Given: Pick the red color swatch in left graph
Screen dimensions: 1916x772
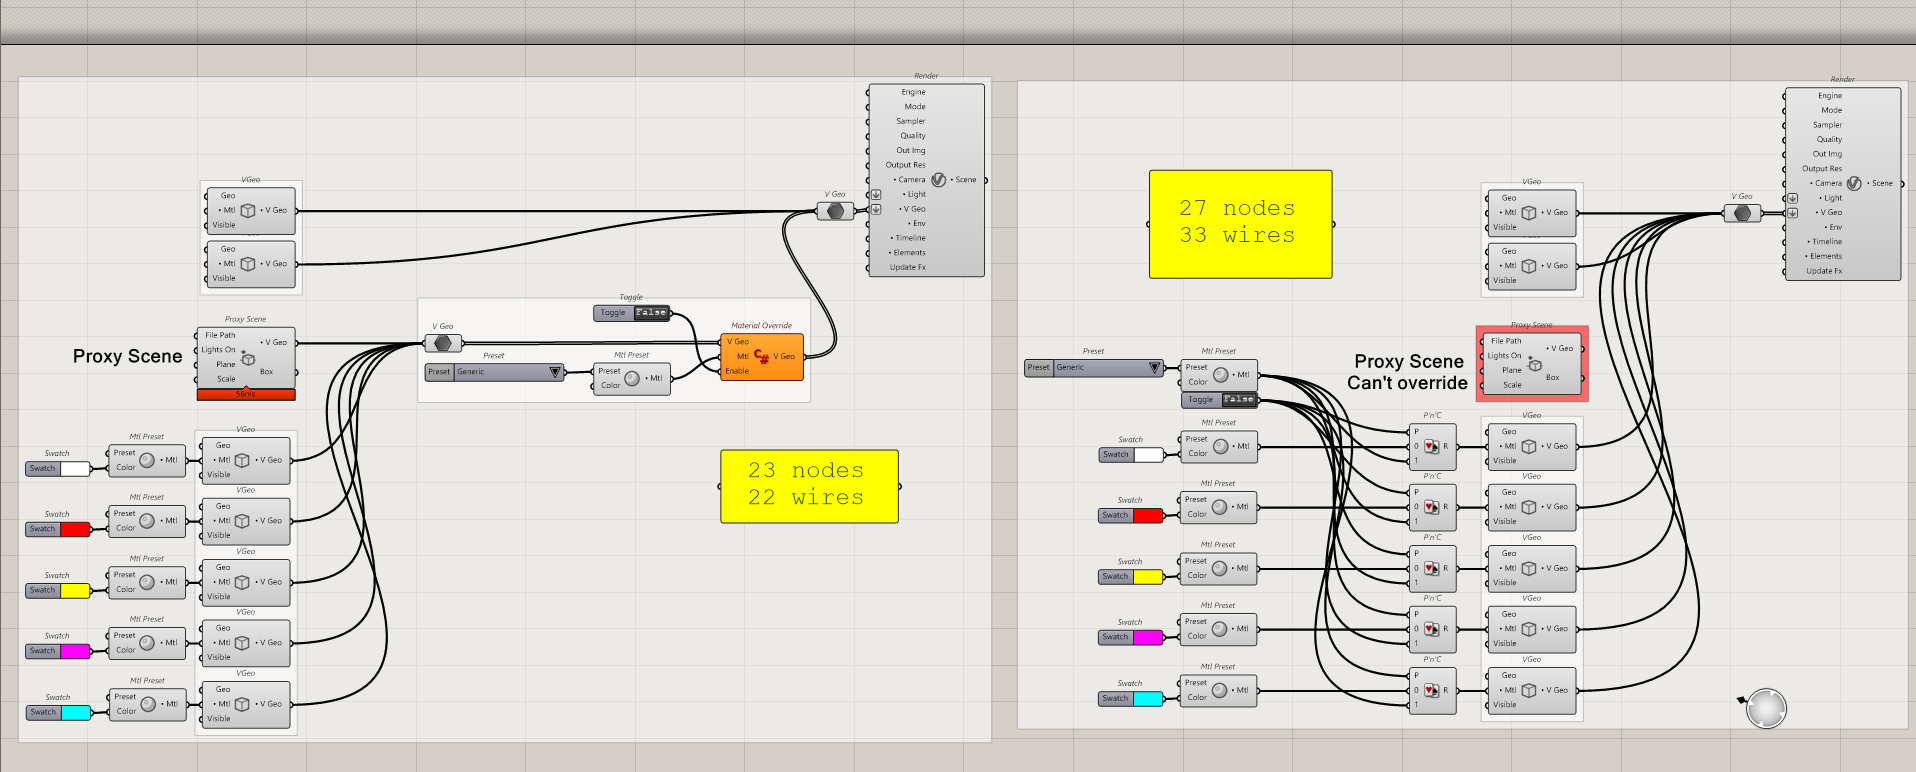Looking at the screenshot, I should [75, 529].
